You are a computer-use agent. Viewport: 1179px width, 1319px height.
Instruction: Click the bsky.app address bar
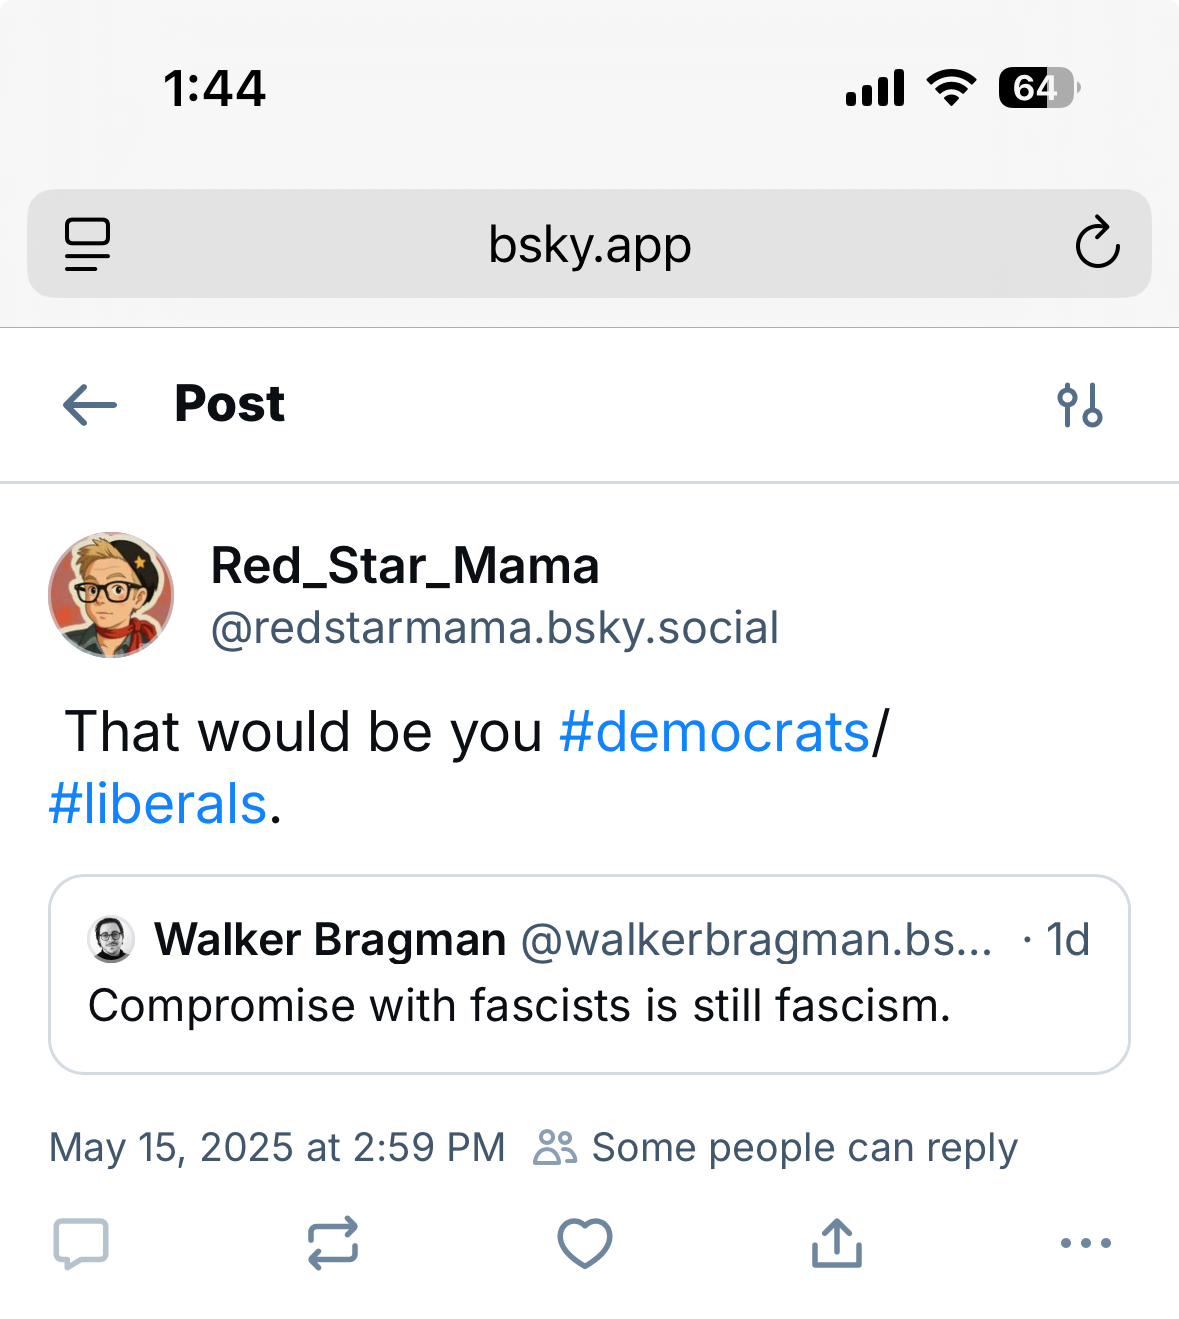pyautogui.click(x=589, y=244)
